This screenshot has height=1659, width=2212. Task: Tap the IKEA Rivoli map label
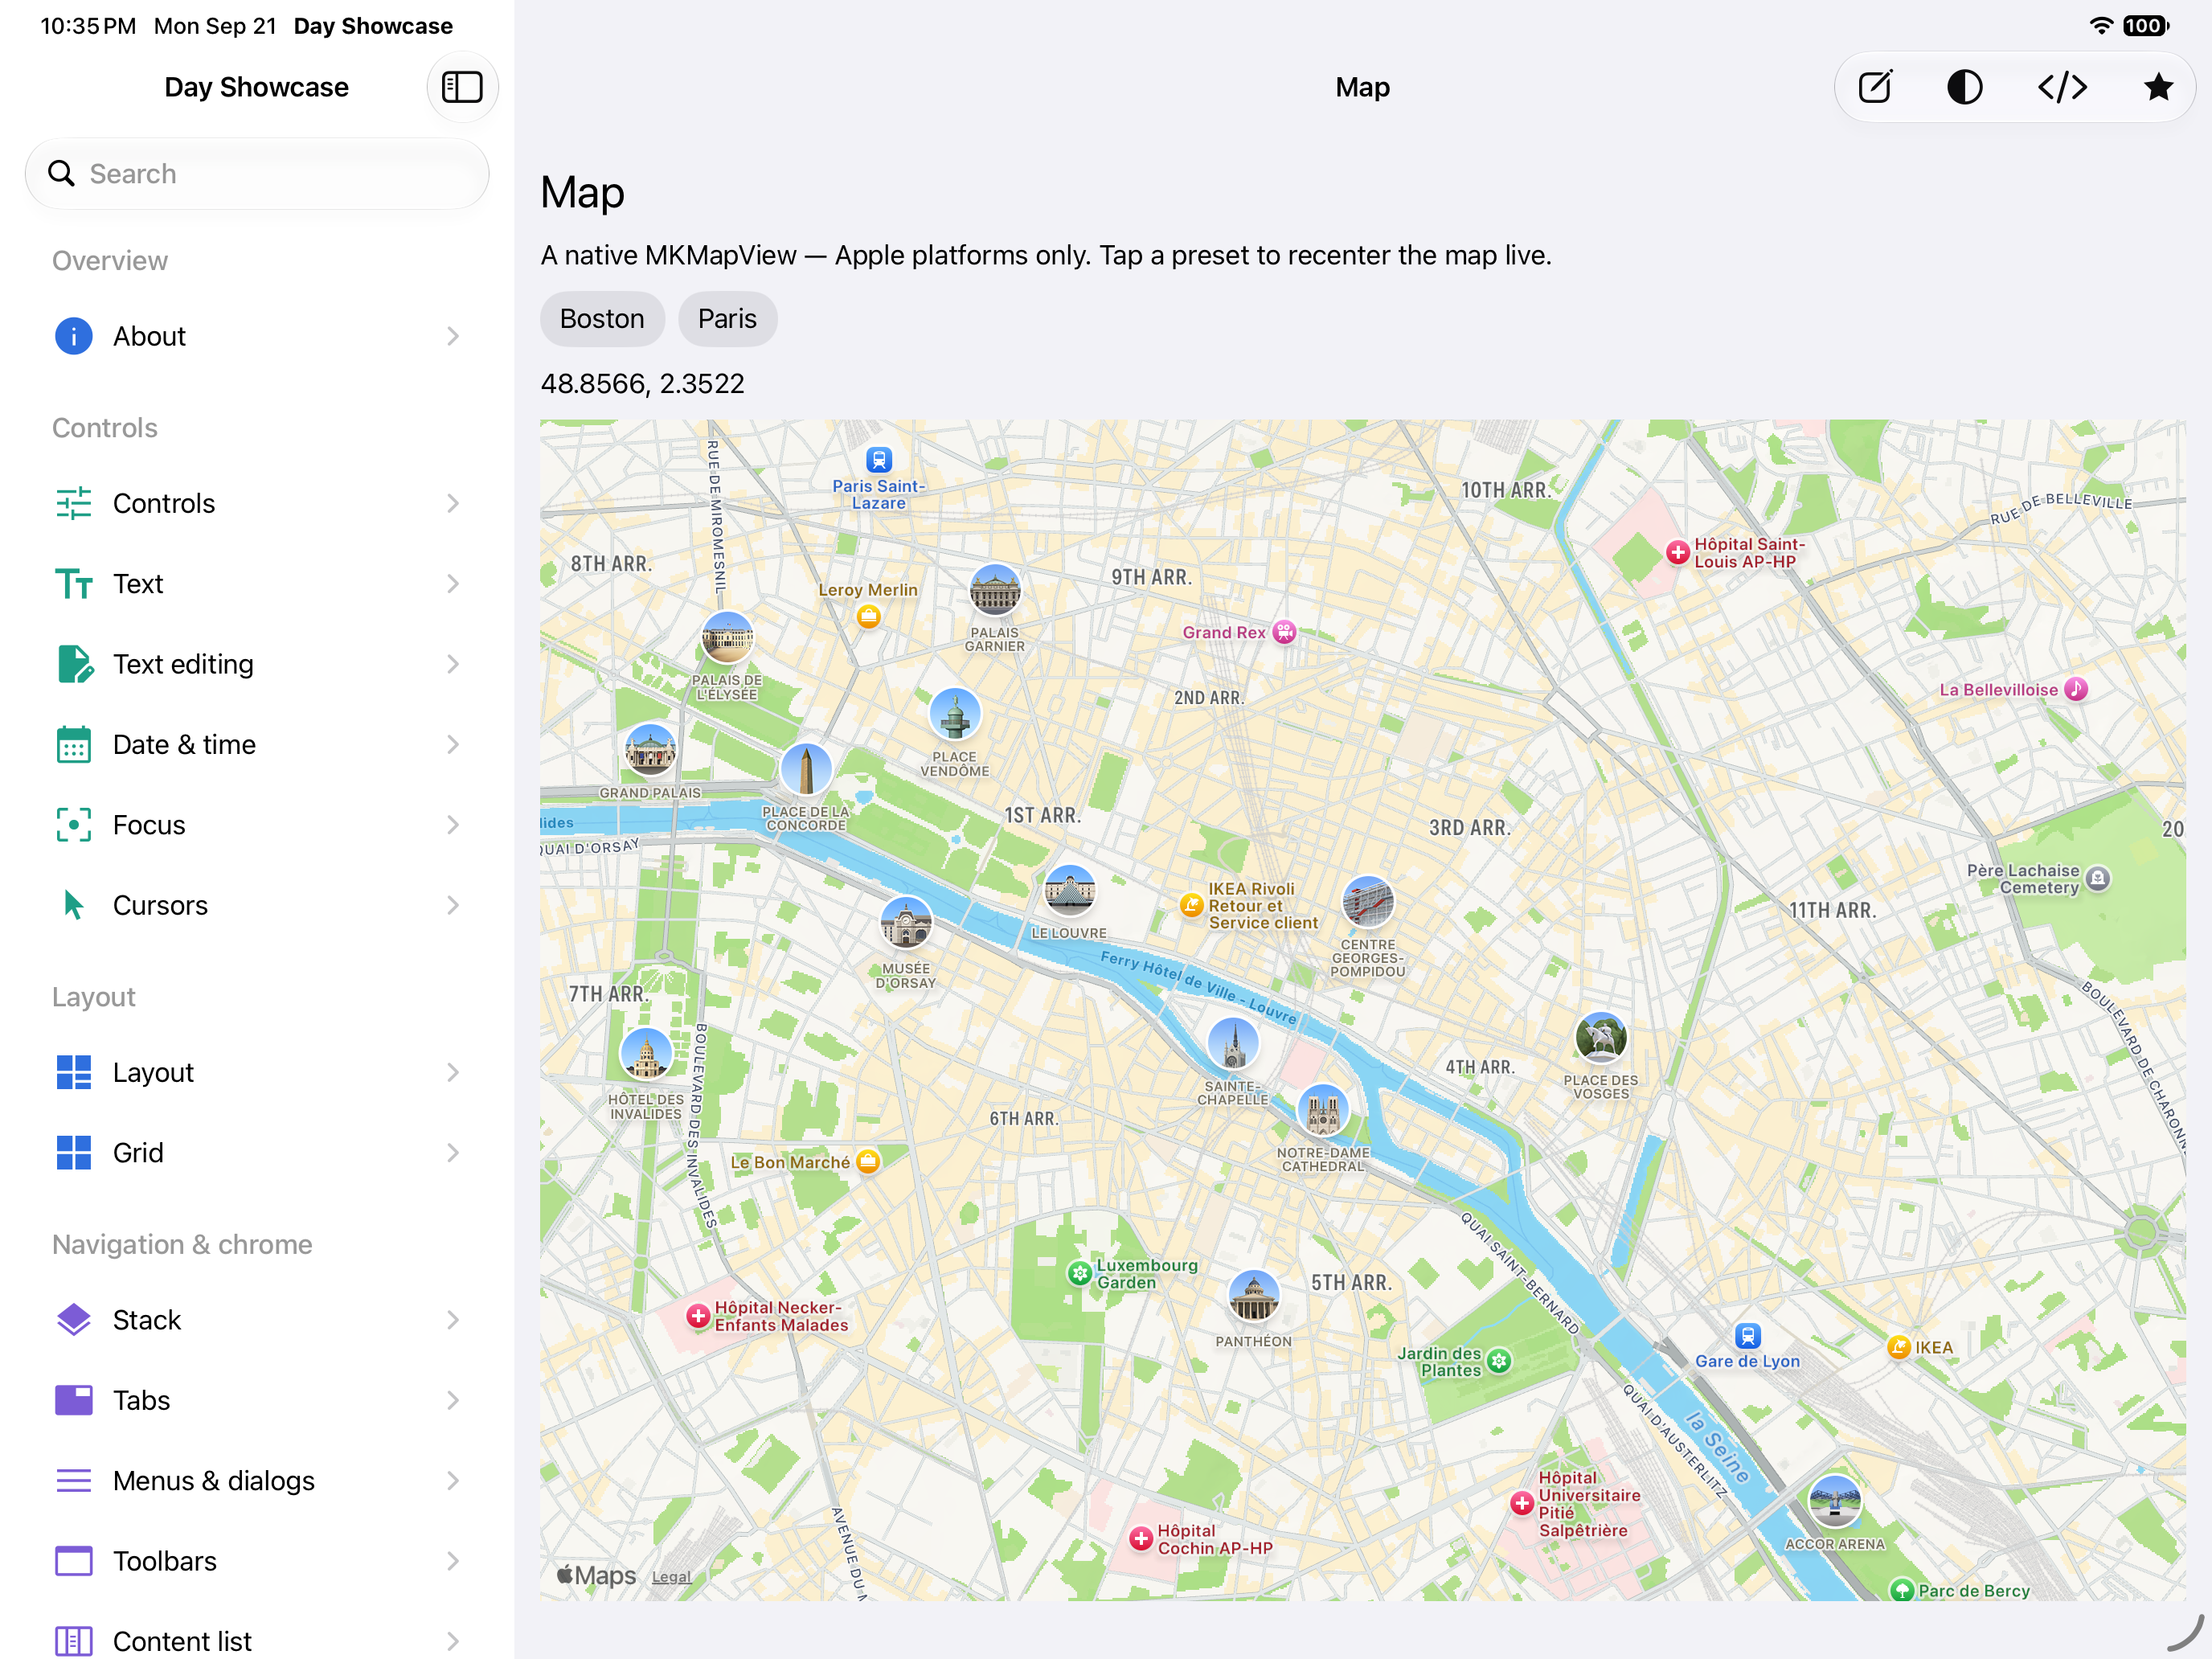[x=1262, y=906]
